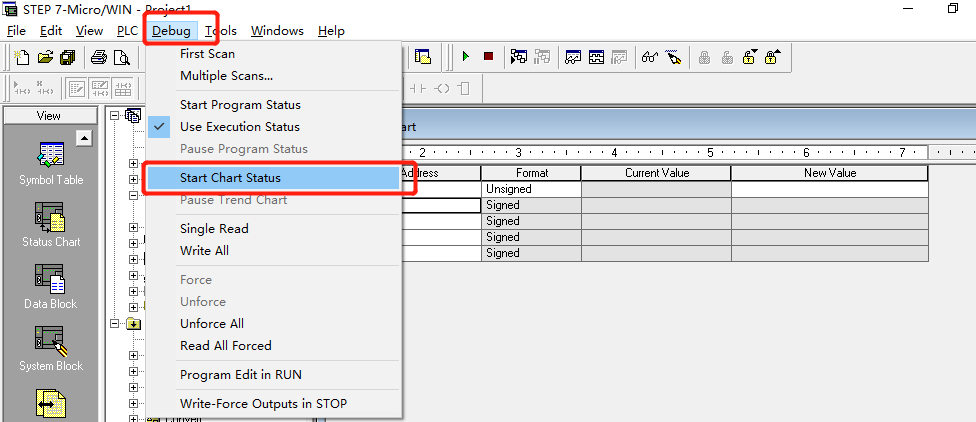976x422 pixels.
Task: Open Data Block from the navigation bar
Action: (51, 287)
